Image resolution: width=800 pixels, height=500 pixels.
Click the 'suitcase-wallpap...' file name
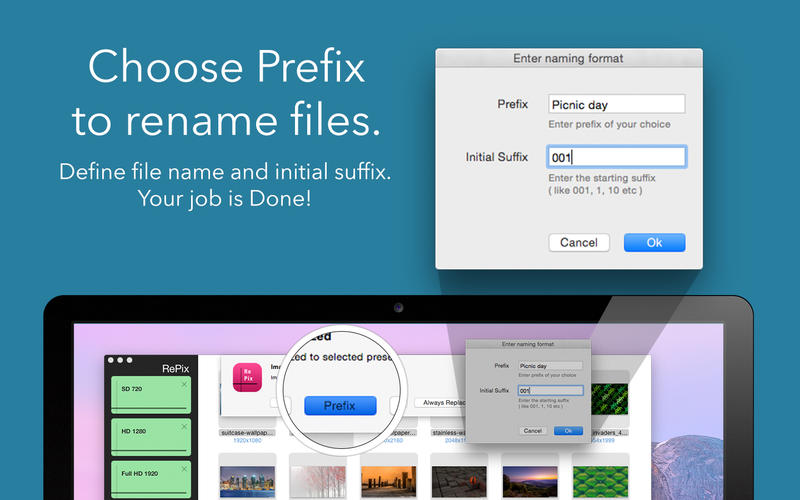247,433
